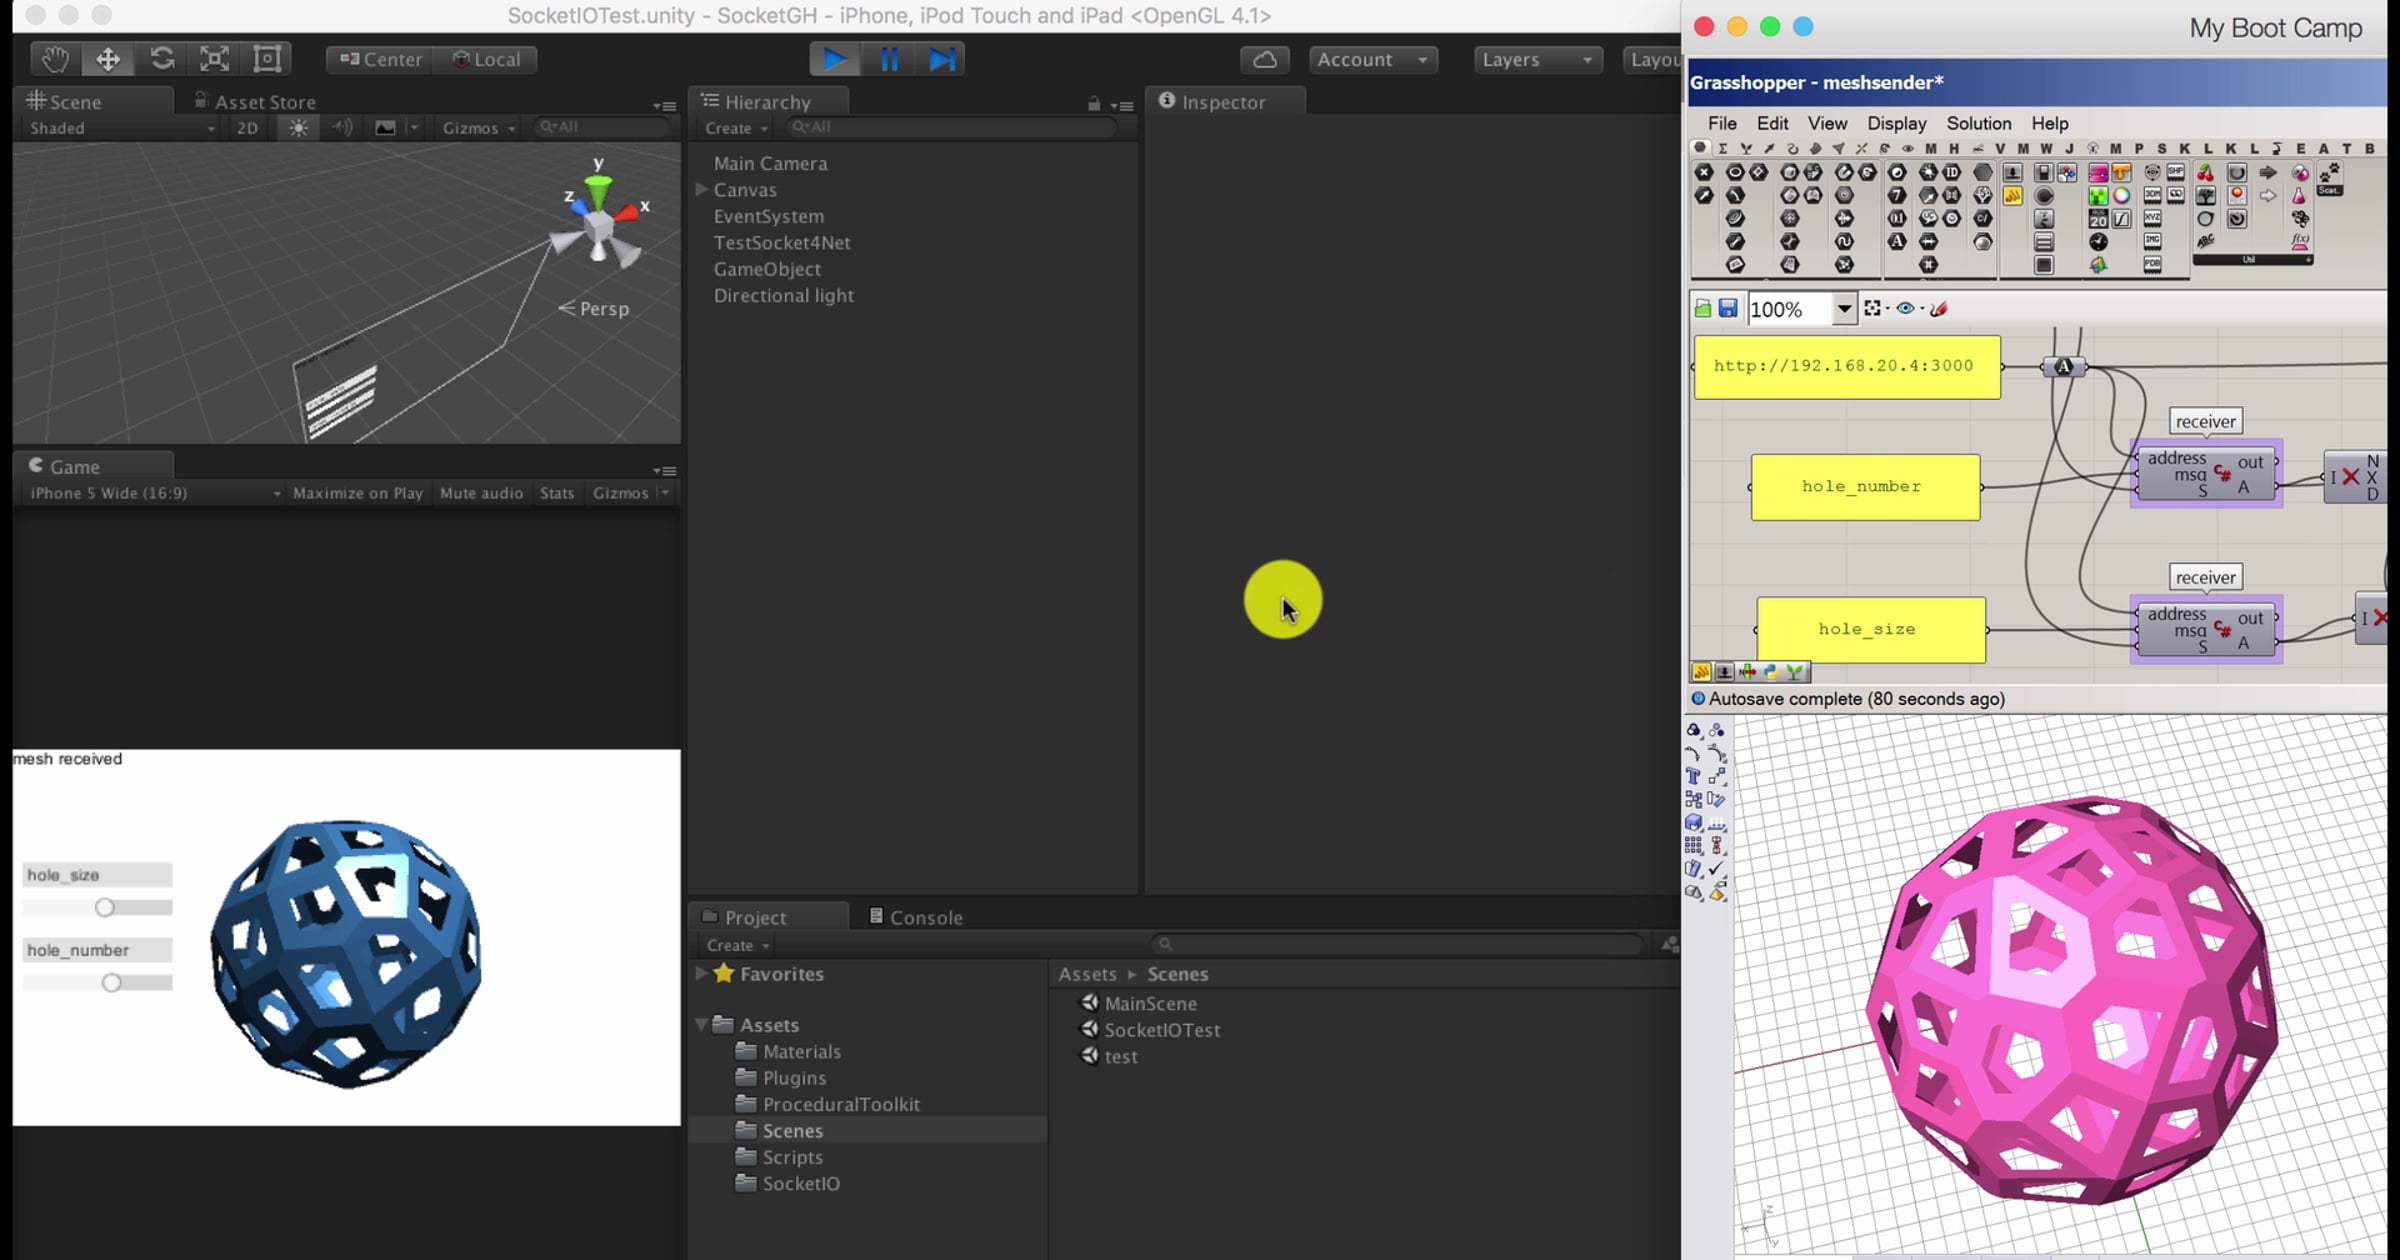Open the Project panel Create dropdown
This screenshot has width=2400, height=1260.
[738, 945]
